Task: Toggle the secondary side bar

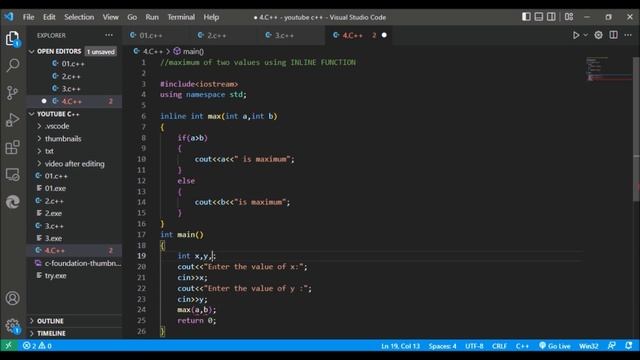Action: tap(551, 17)
